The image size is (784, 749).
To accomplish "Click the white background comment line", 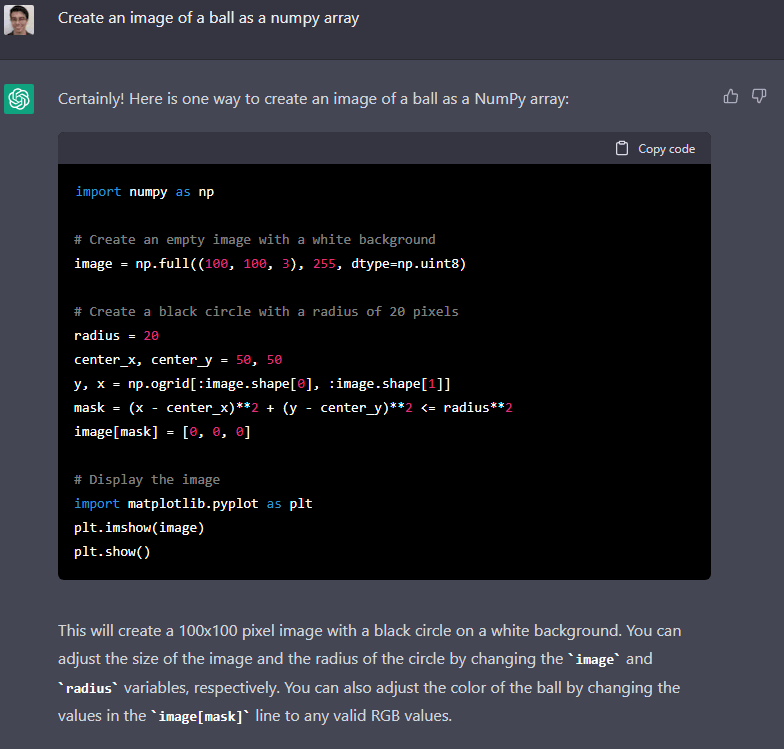I will (255, 239).
